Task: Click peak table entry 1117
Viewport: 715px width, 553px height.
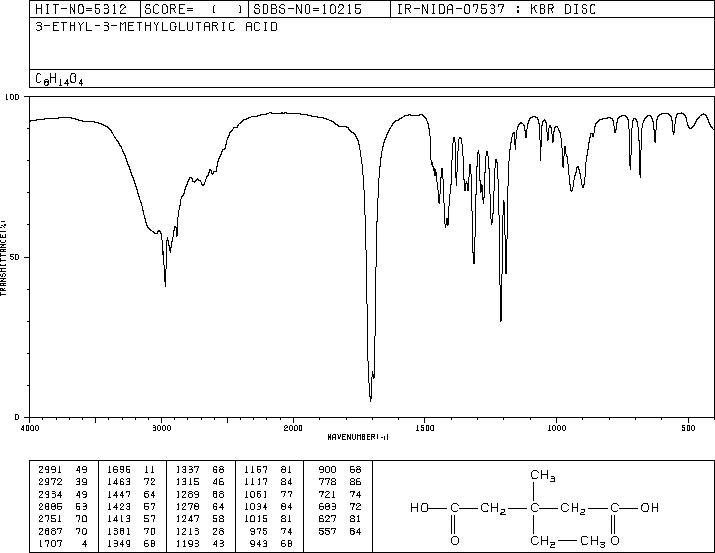Action: (256, 482)
